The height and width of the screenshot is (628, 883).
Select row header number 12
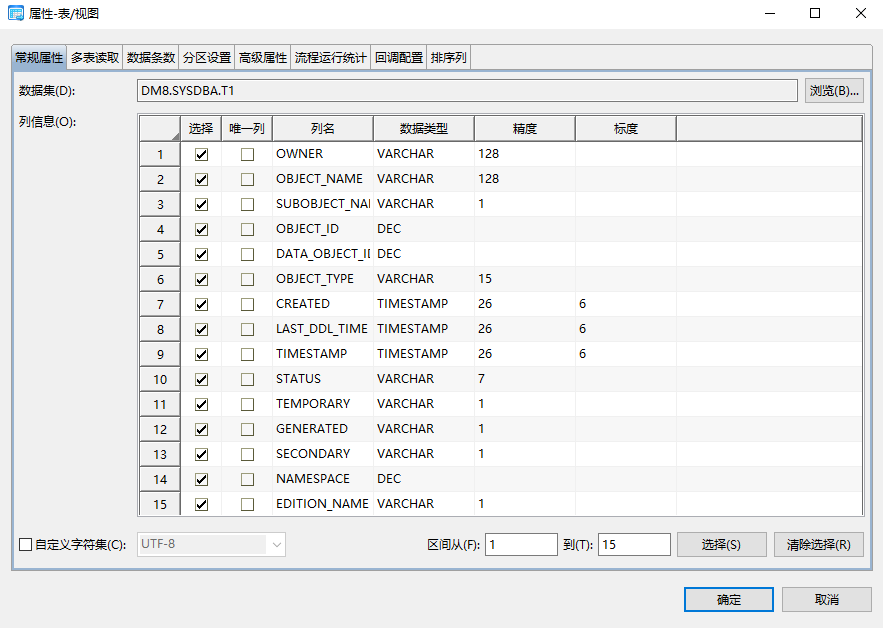click(x=160, y=430)
